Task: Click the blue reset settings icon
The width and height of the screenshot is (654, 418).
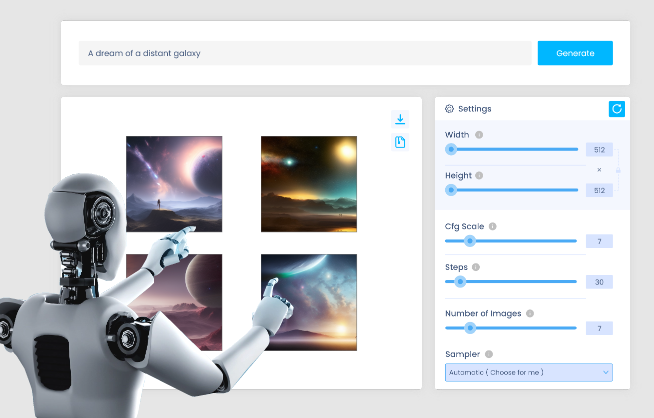Action: [x=616, y=108]
